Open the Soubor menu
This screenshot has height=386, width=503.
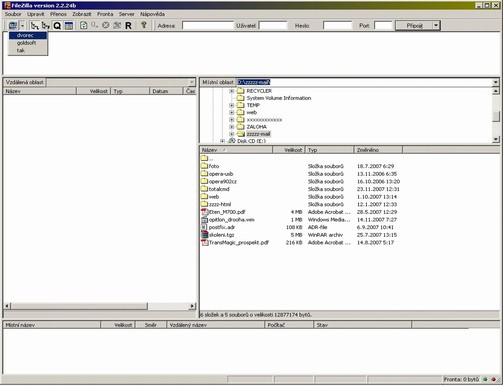(x=13, y=14)
